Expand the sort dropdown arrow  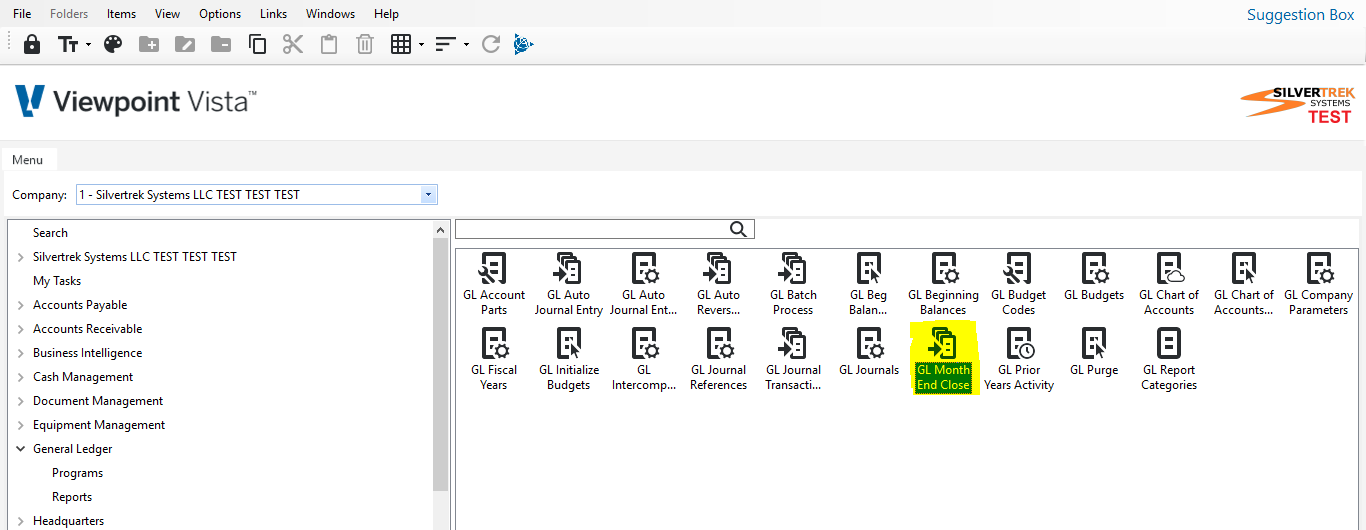(x=466, y=45)
